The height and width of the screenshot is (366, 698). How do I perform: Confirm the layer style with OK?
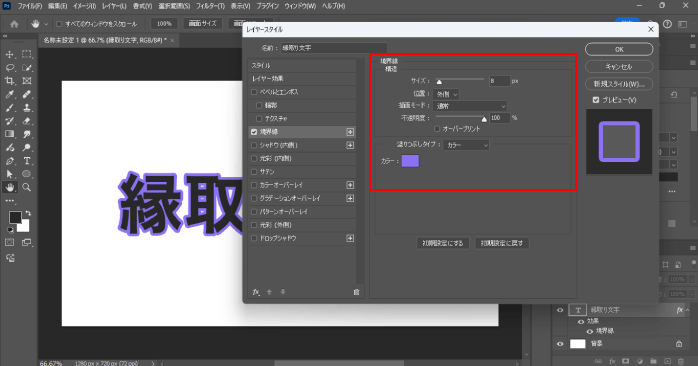[619, 49]
